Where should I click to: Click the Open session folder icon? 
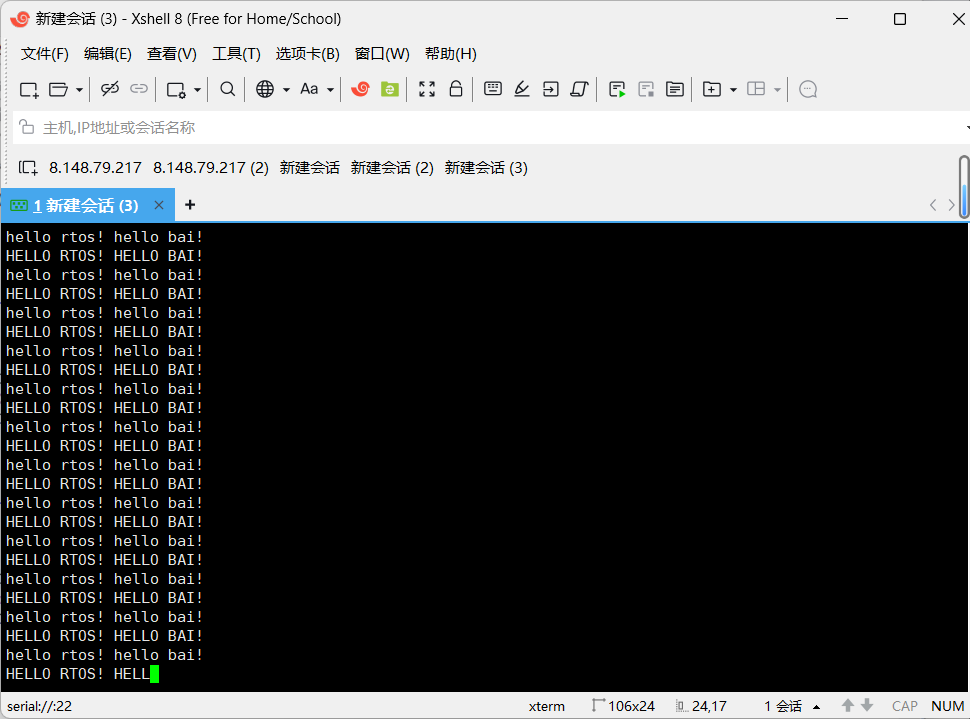pos(58,90)
